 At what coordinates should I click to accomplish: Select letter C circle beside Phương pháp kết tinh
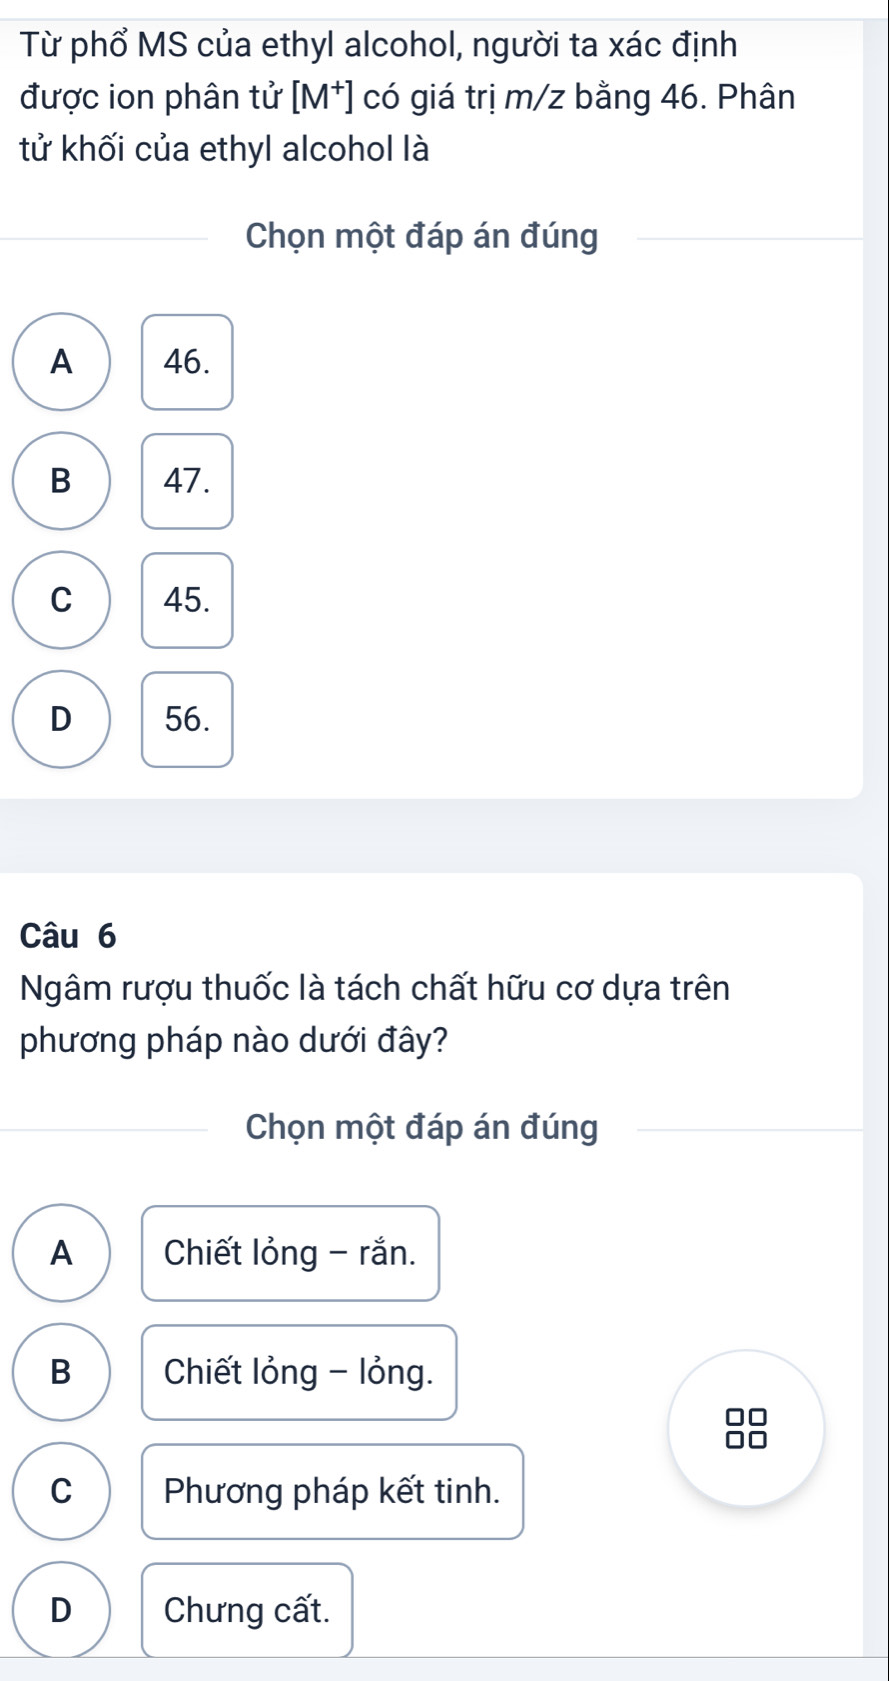tap(62, 1491)
